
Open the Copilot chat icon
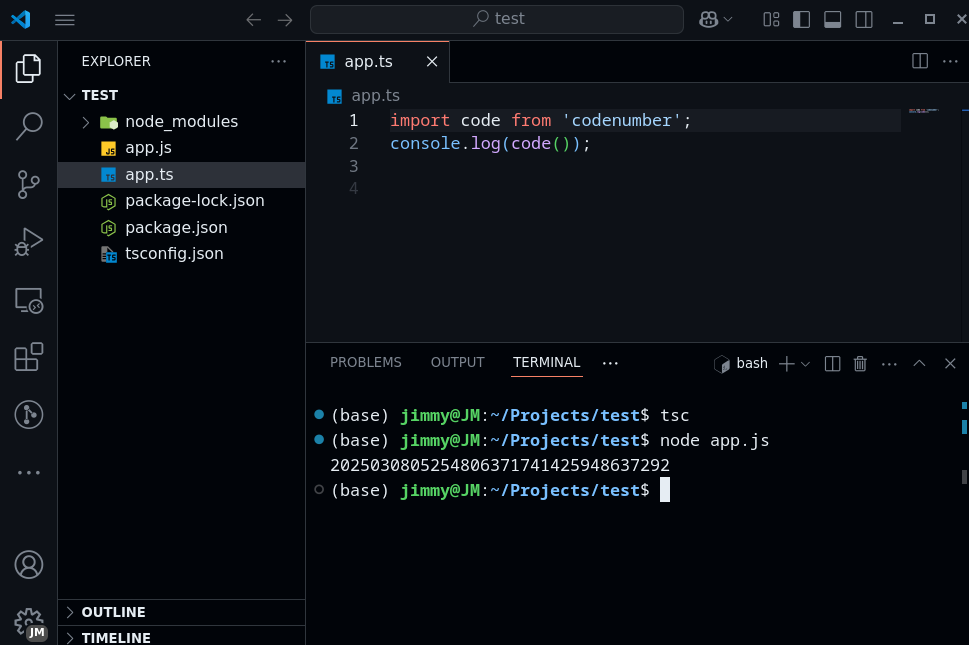tap(708, 20)
